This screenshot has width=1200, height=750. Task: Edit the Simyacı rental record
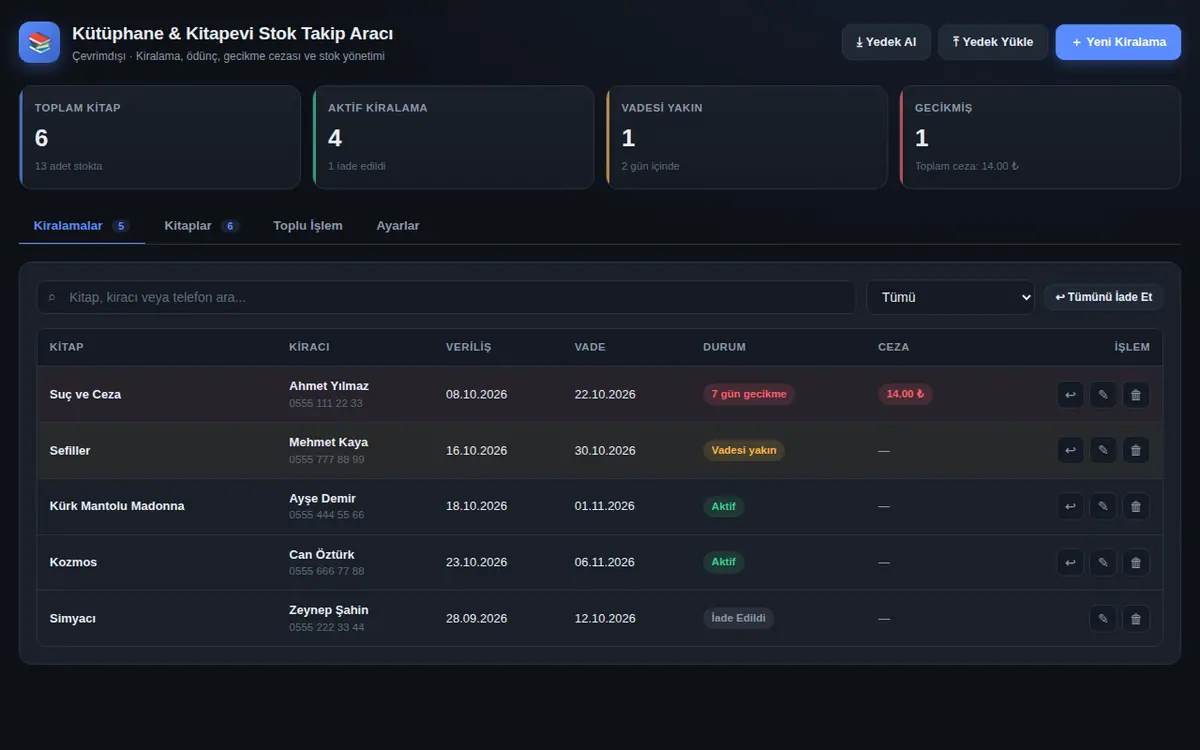[x=1103, y=618]
